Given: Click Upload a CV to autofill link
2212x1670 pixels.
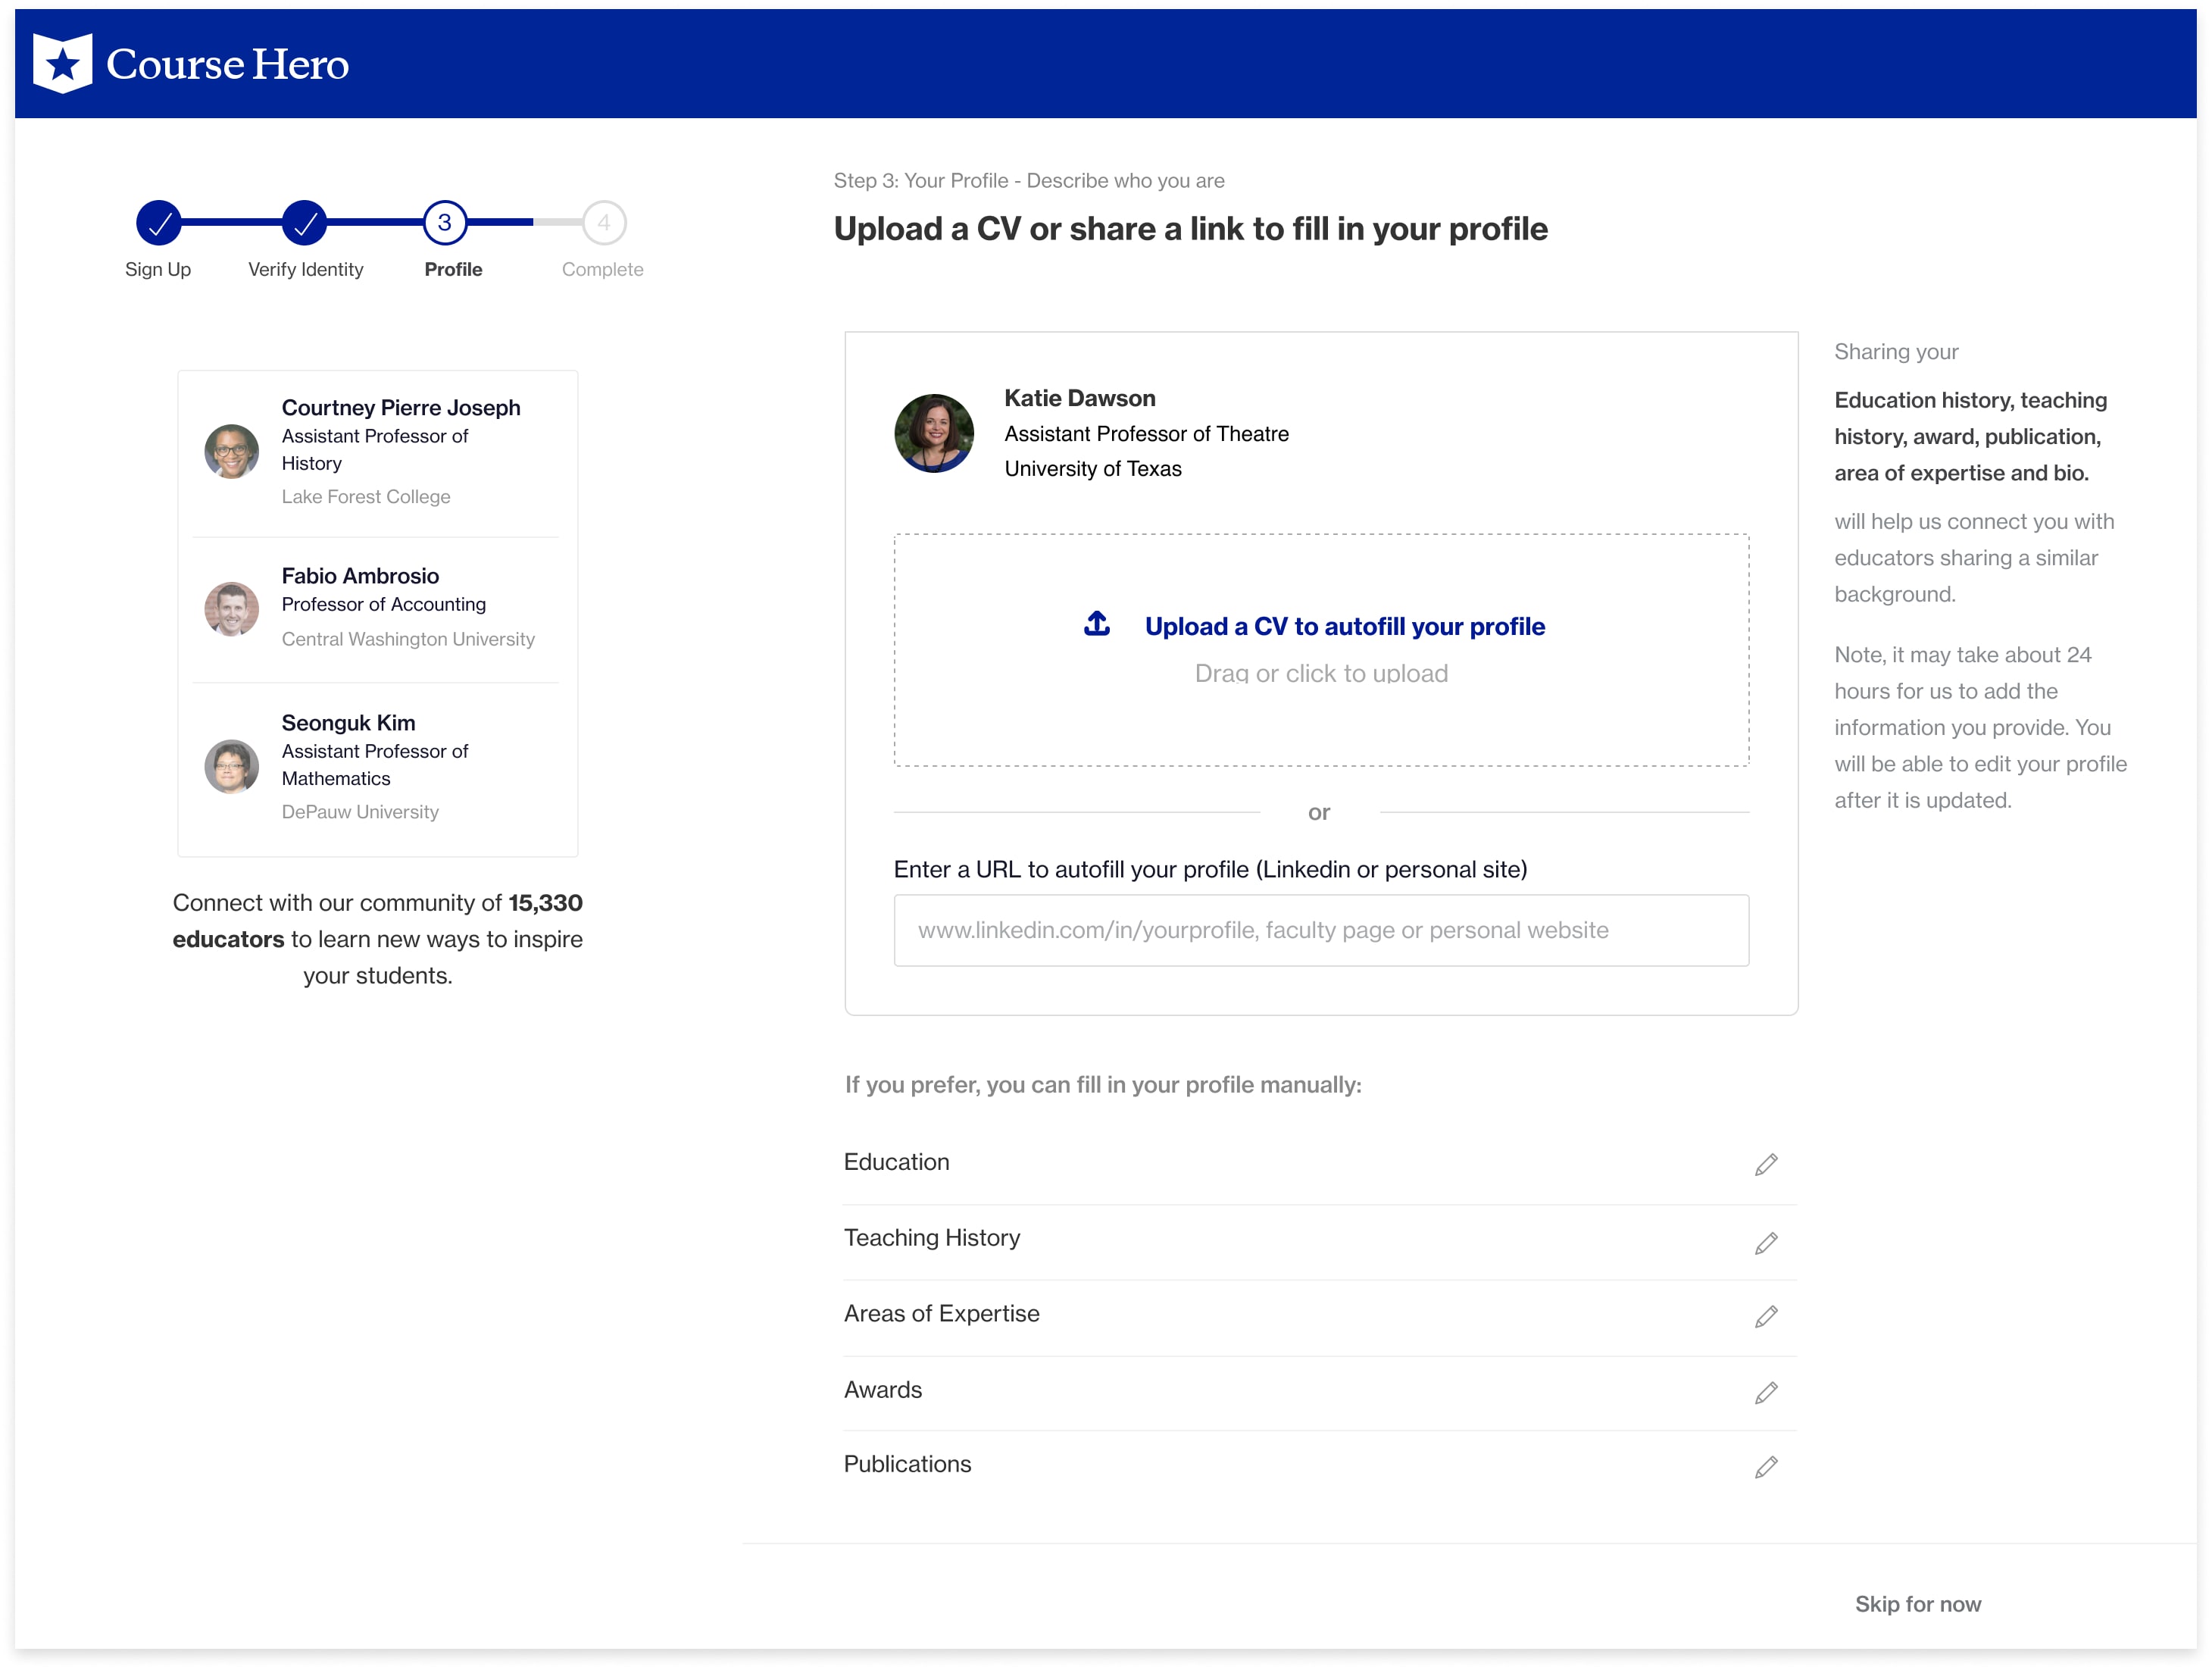Looking at the screenshot, I should pos(1344,626).
